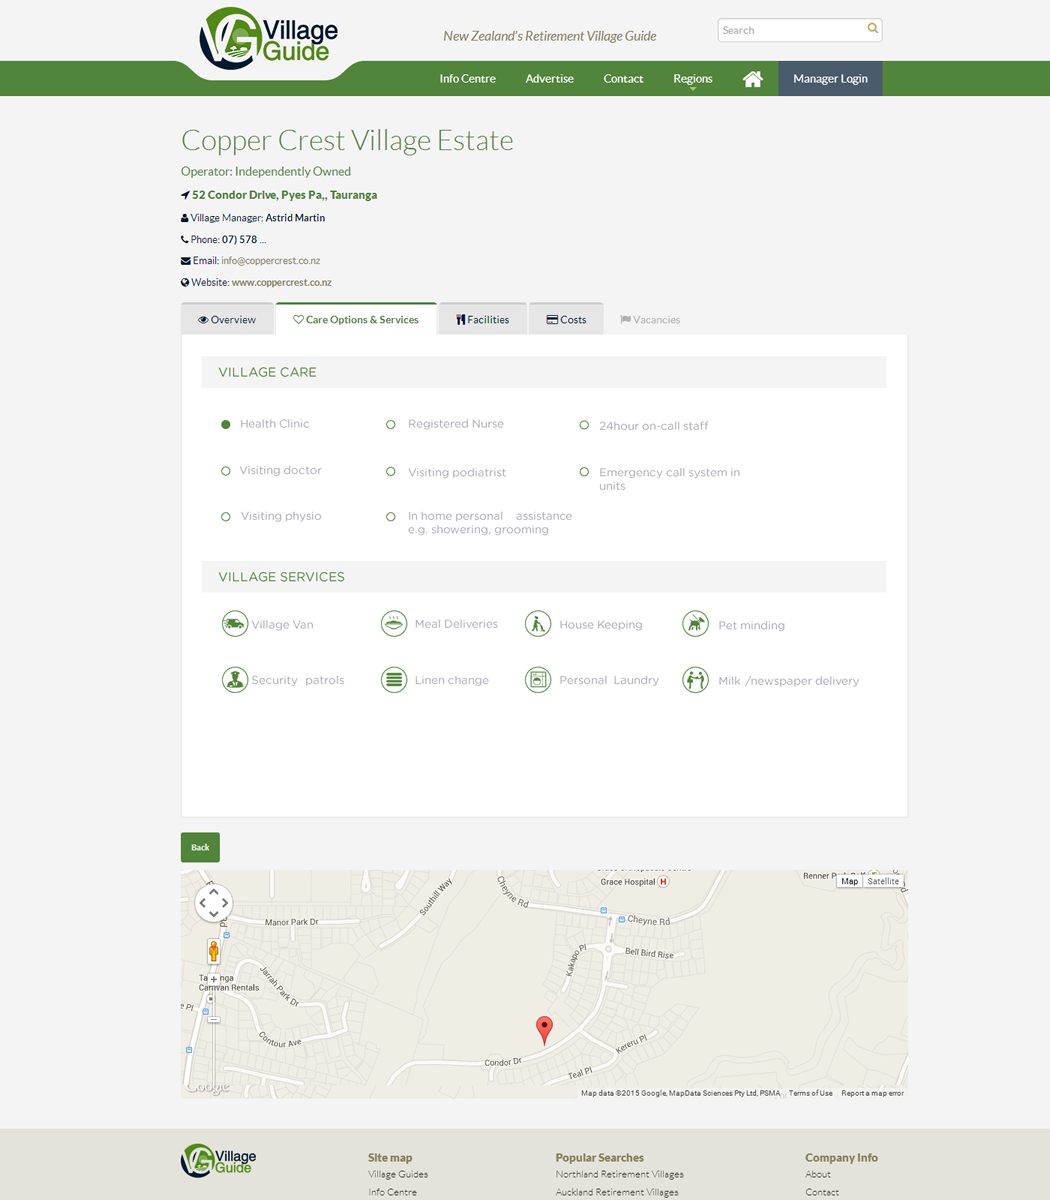This screenshot has height=1200, width=1050.
Task: Click the Security patrols icon
Action: 234,679
